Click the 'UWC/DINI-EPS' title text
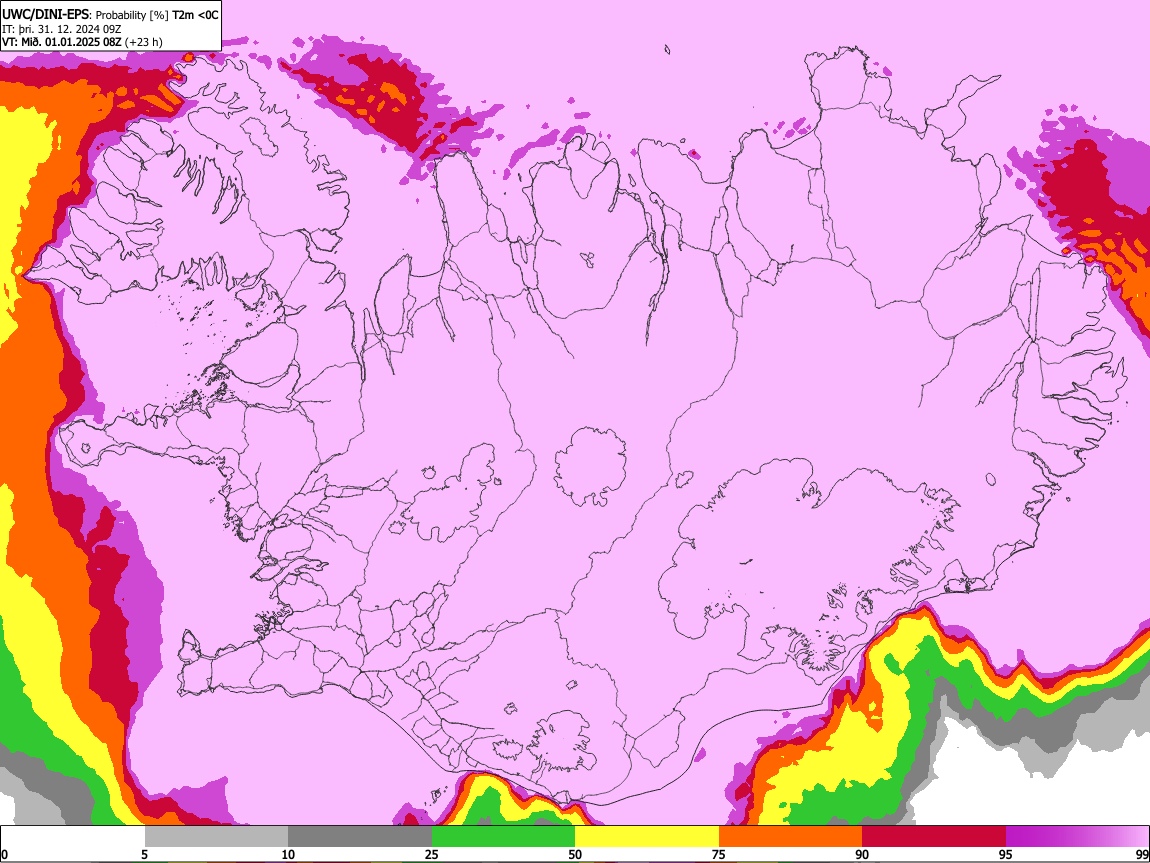Viewport: 1150px width, 863px height. [45, 15]
